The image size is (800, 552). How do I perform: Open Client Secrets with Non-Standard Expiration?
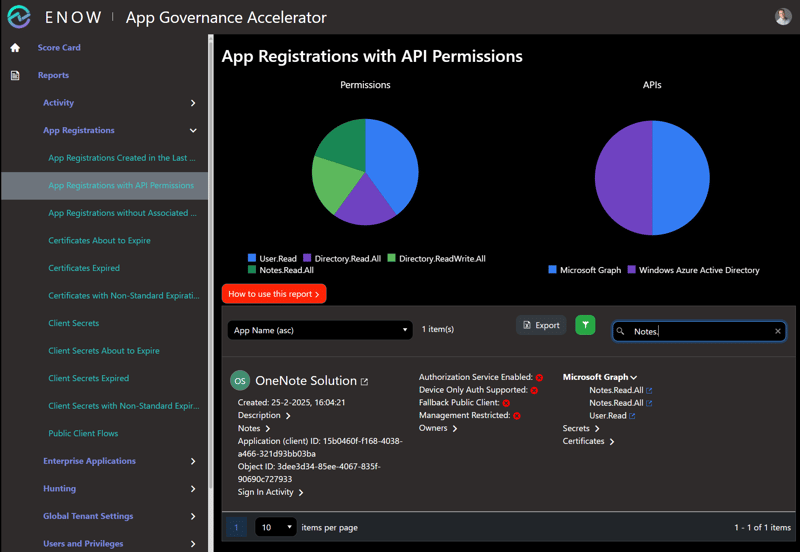click(124, 406)
